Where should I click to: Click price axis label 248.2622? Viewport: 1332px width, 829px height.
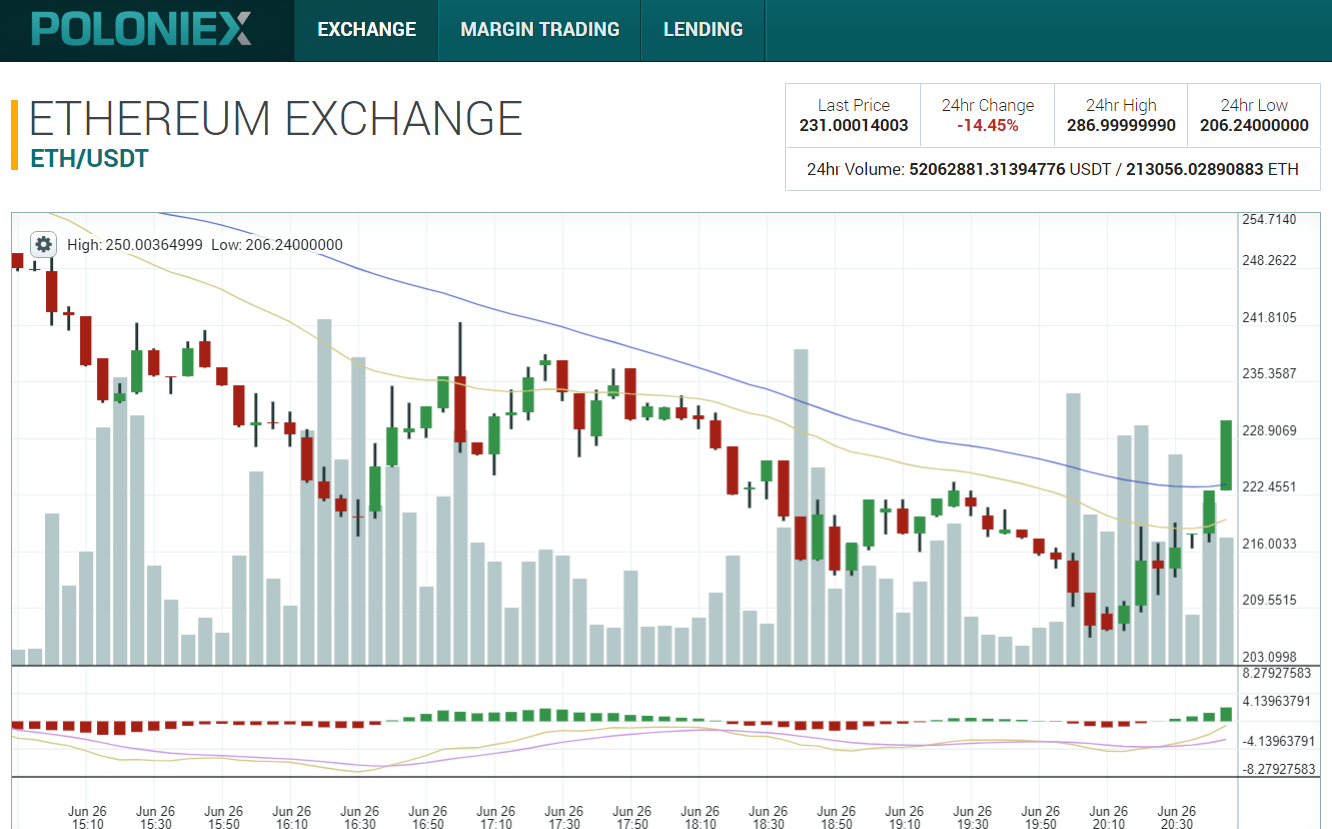tap(1268, 261)
